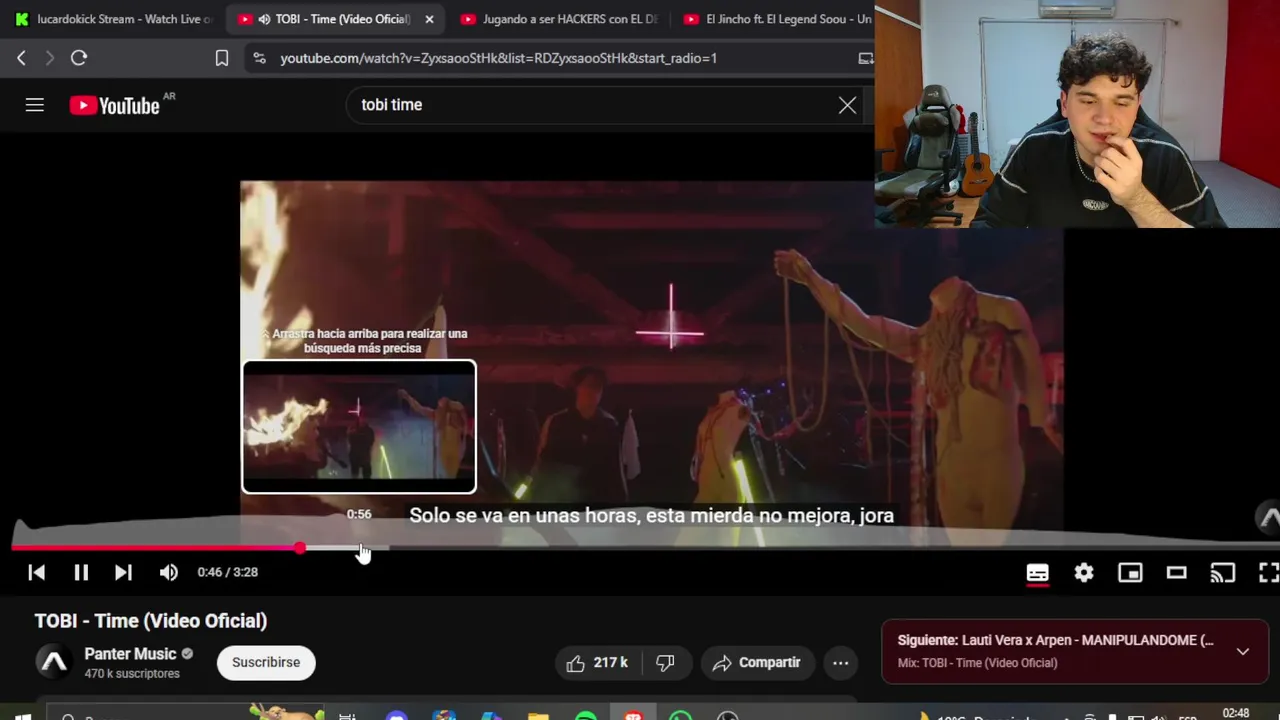Image resolution: width=1280 pixels, height=720 pixels.
Task: Go back in browser history
Action: point(21,58)
